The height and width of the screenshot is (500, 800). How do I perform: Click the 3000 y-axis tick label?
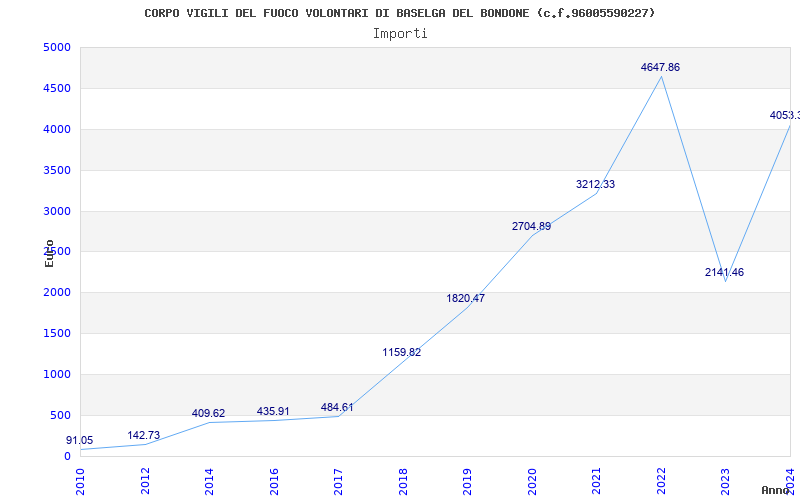point(57,211)
